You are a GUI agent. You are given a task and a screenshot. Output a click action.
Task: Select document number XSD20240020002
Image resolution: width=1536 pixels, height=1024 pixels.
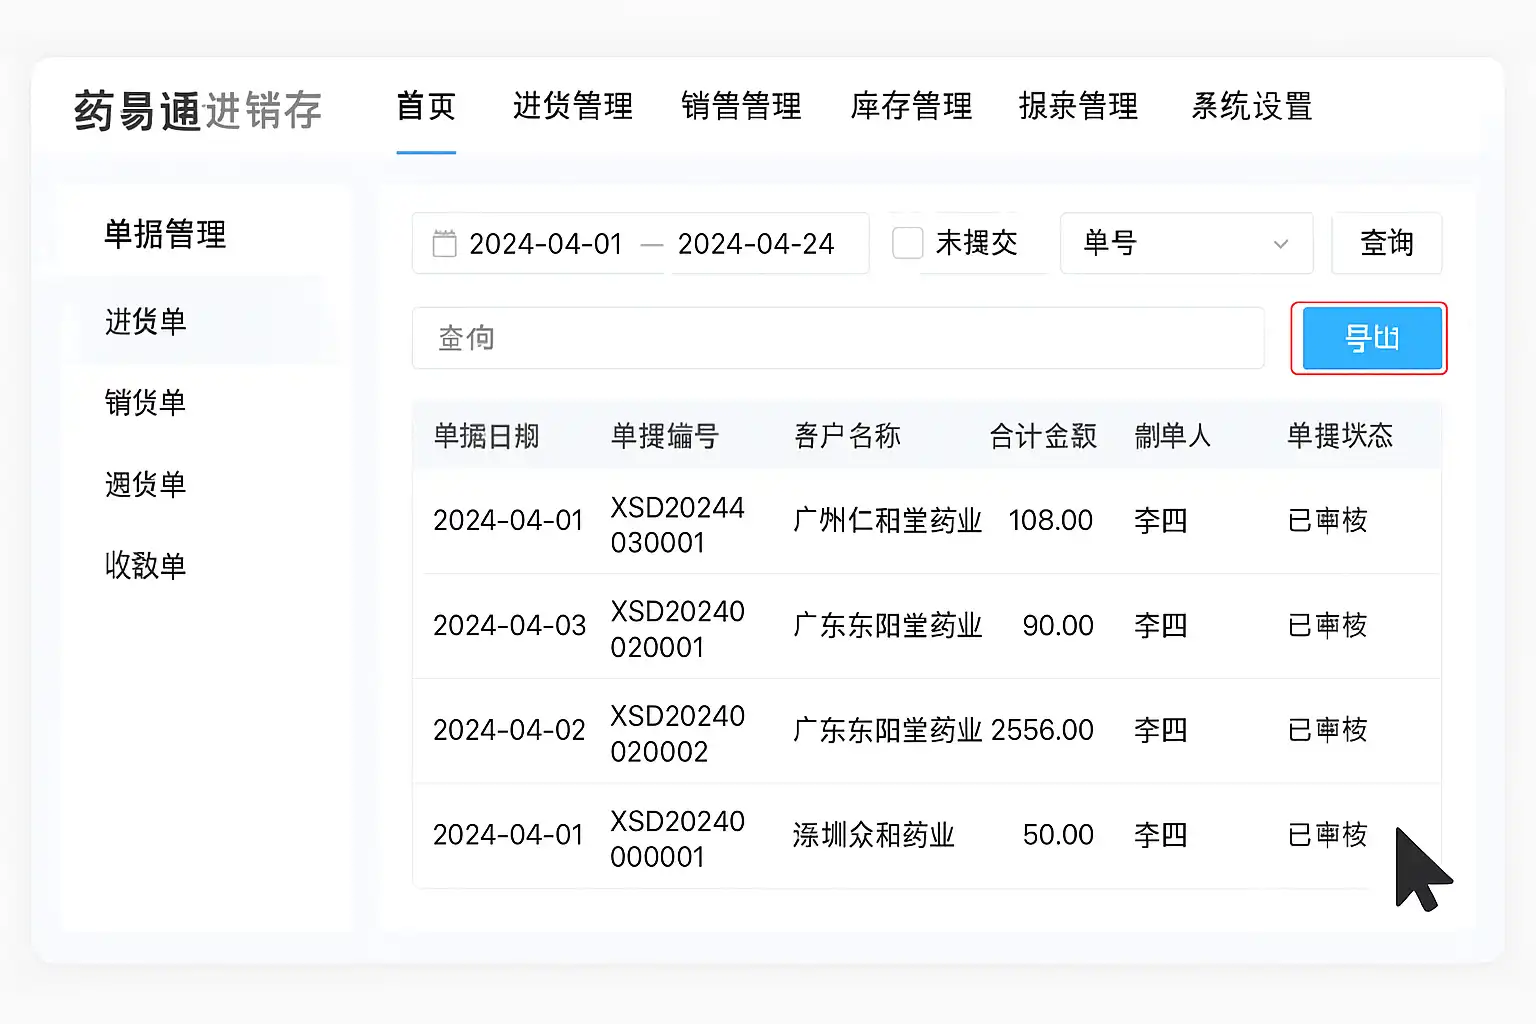click(678, 734)
